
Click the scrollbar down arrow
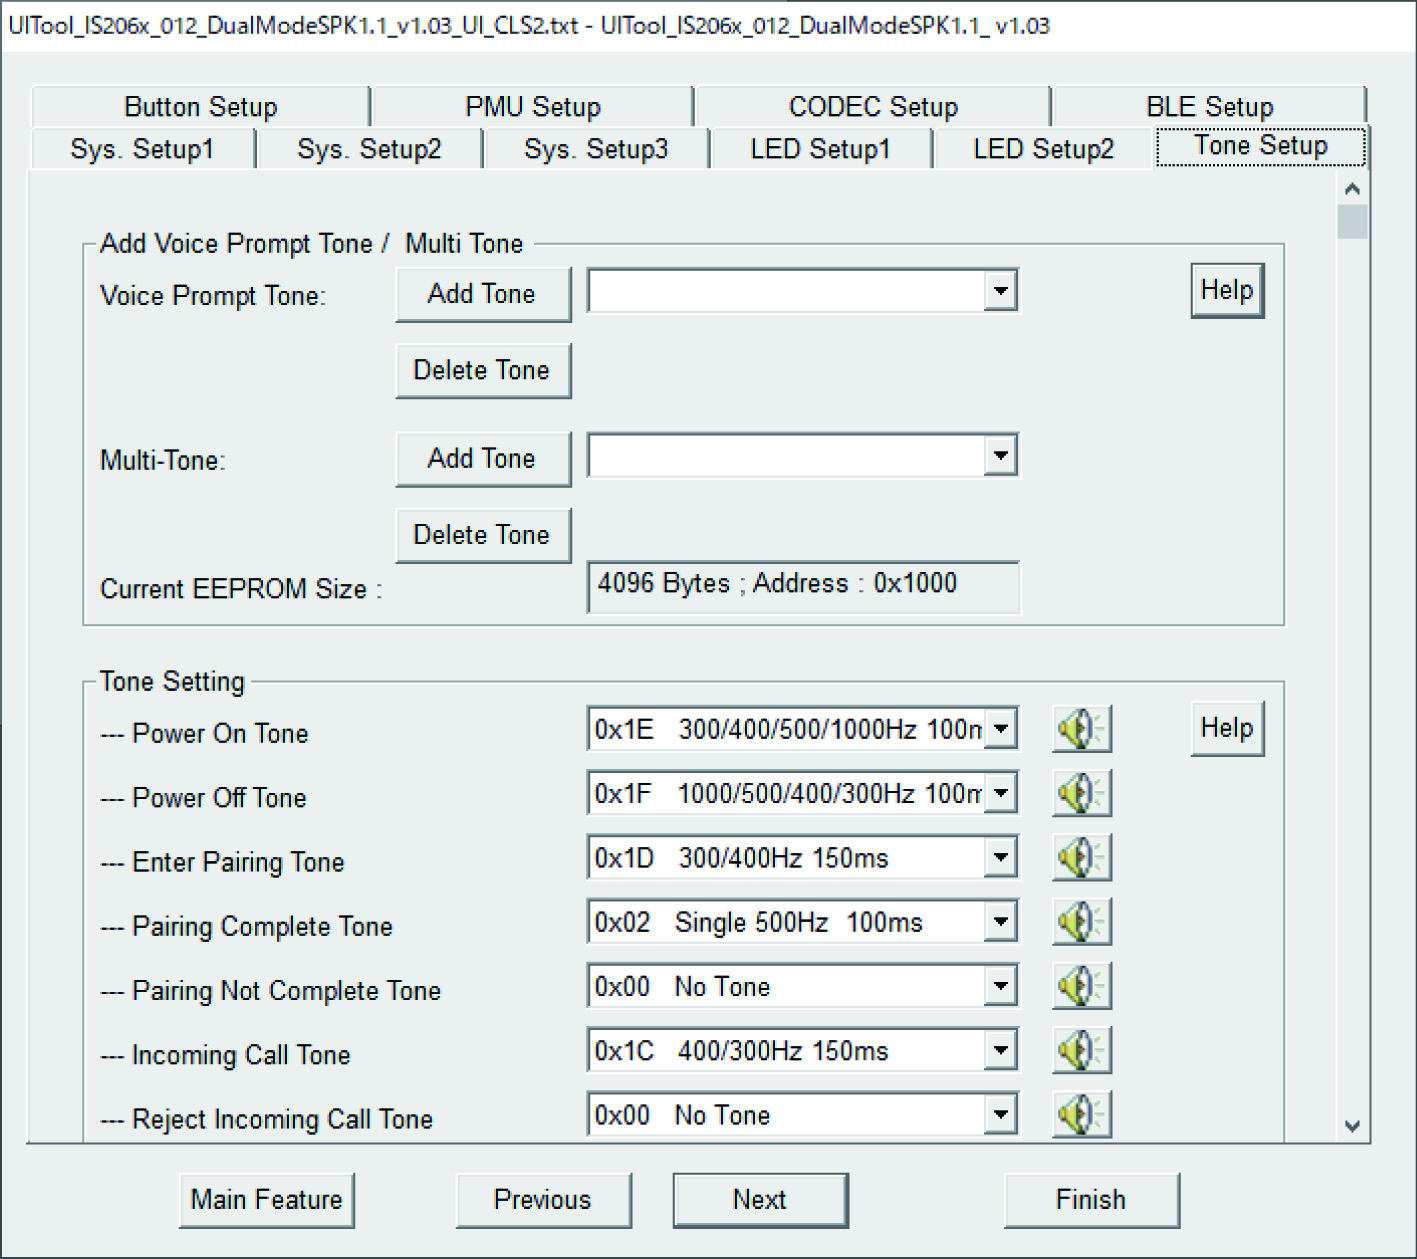[x=1352, y=1125]
